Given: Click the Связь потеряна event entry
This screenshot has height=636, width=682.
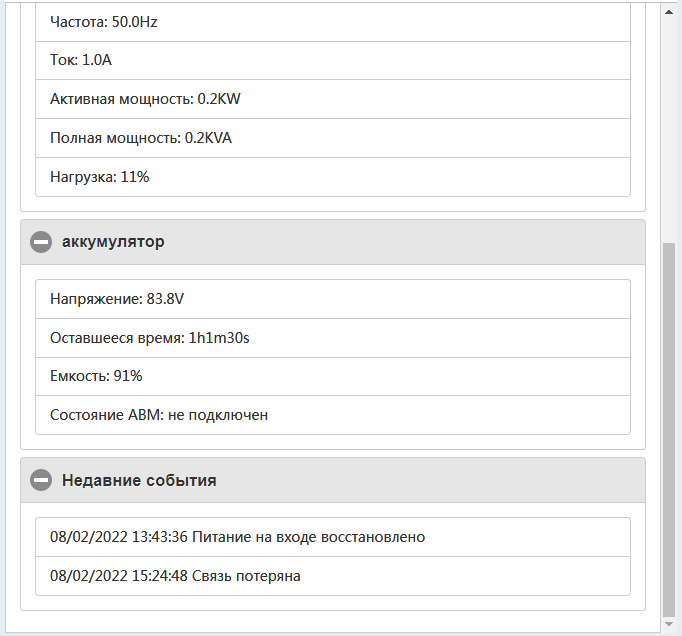Looking at the screenshot, I should pos(247,576).
